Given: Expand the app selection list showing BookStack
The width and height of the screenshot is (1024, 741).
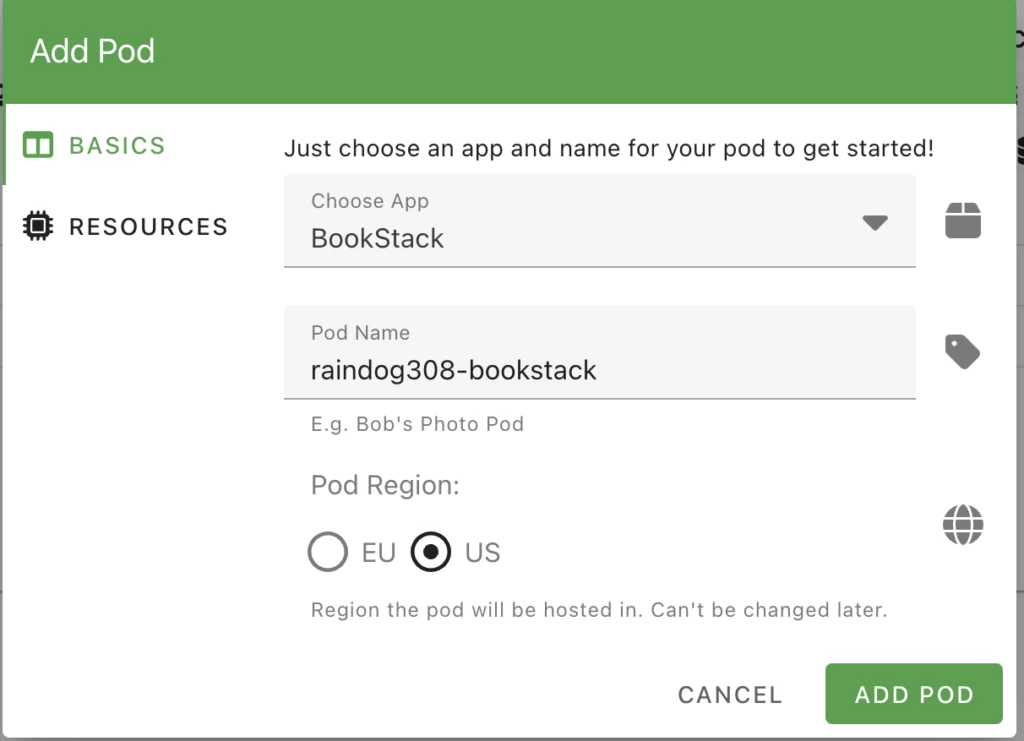Looking at the screenshot, I should click(x=875, y=224).
